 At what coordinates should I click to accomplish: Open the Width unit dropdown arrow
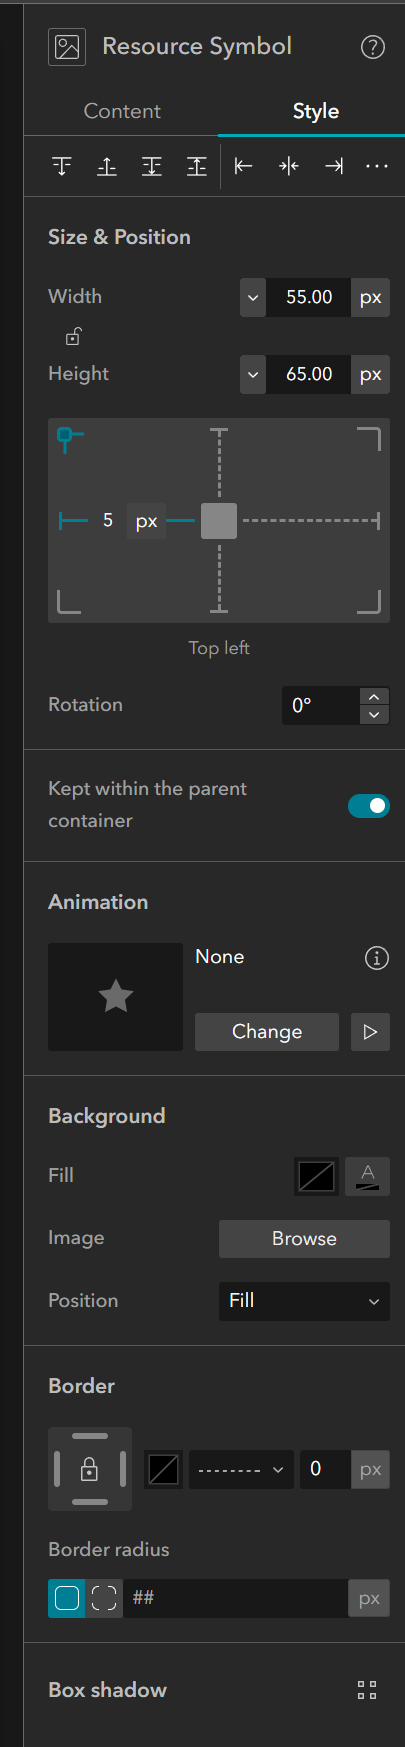(x=253, y=298)
